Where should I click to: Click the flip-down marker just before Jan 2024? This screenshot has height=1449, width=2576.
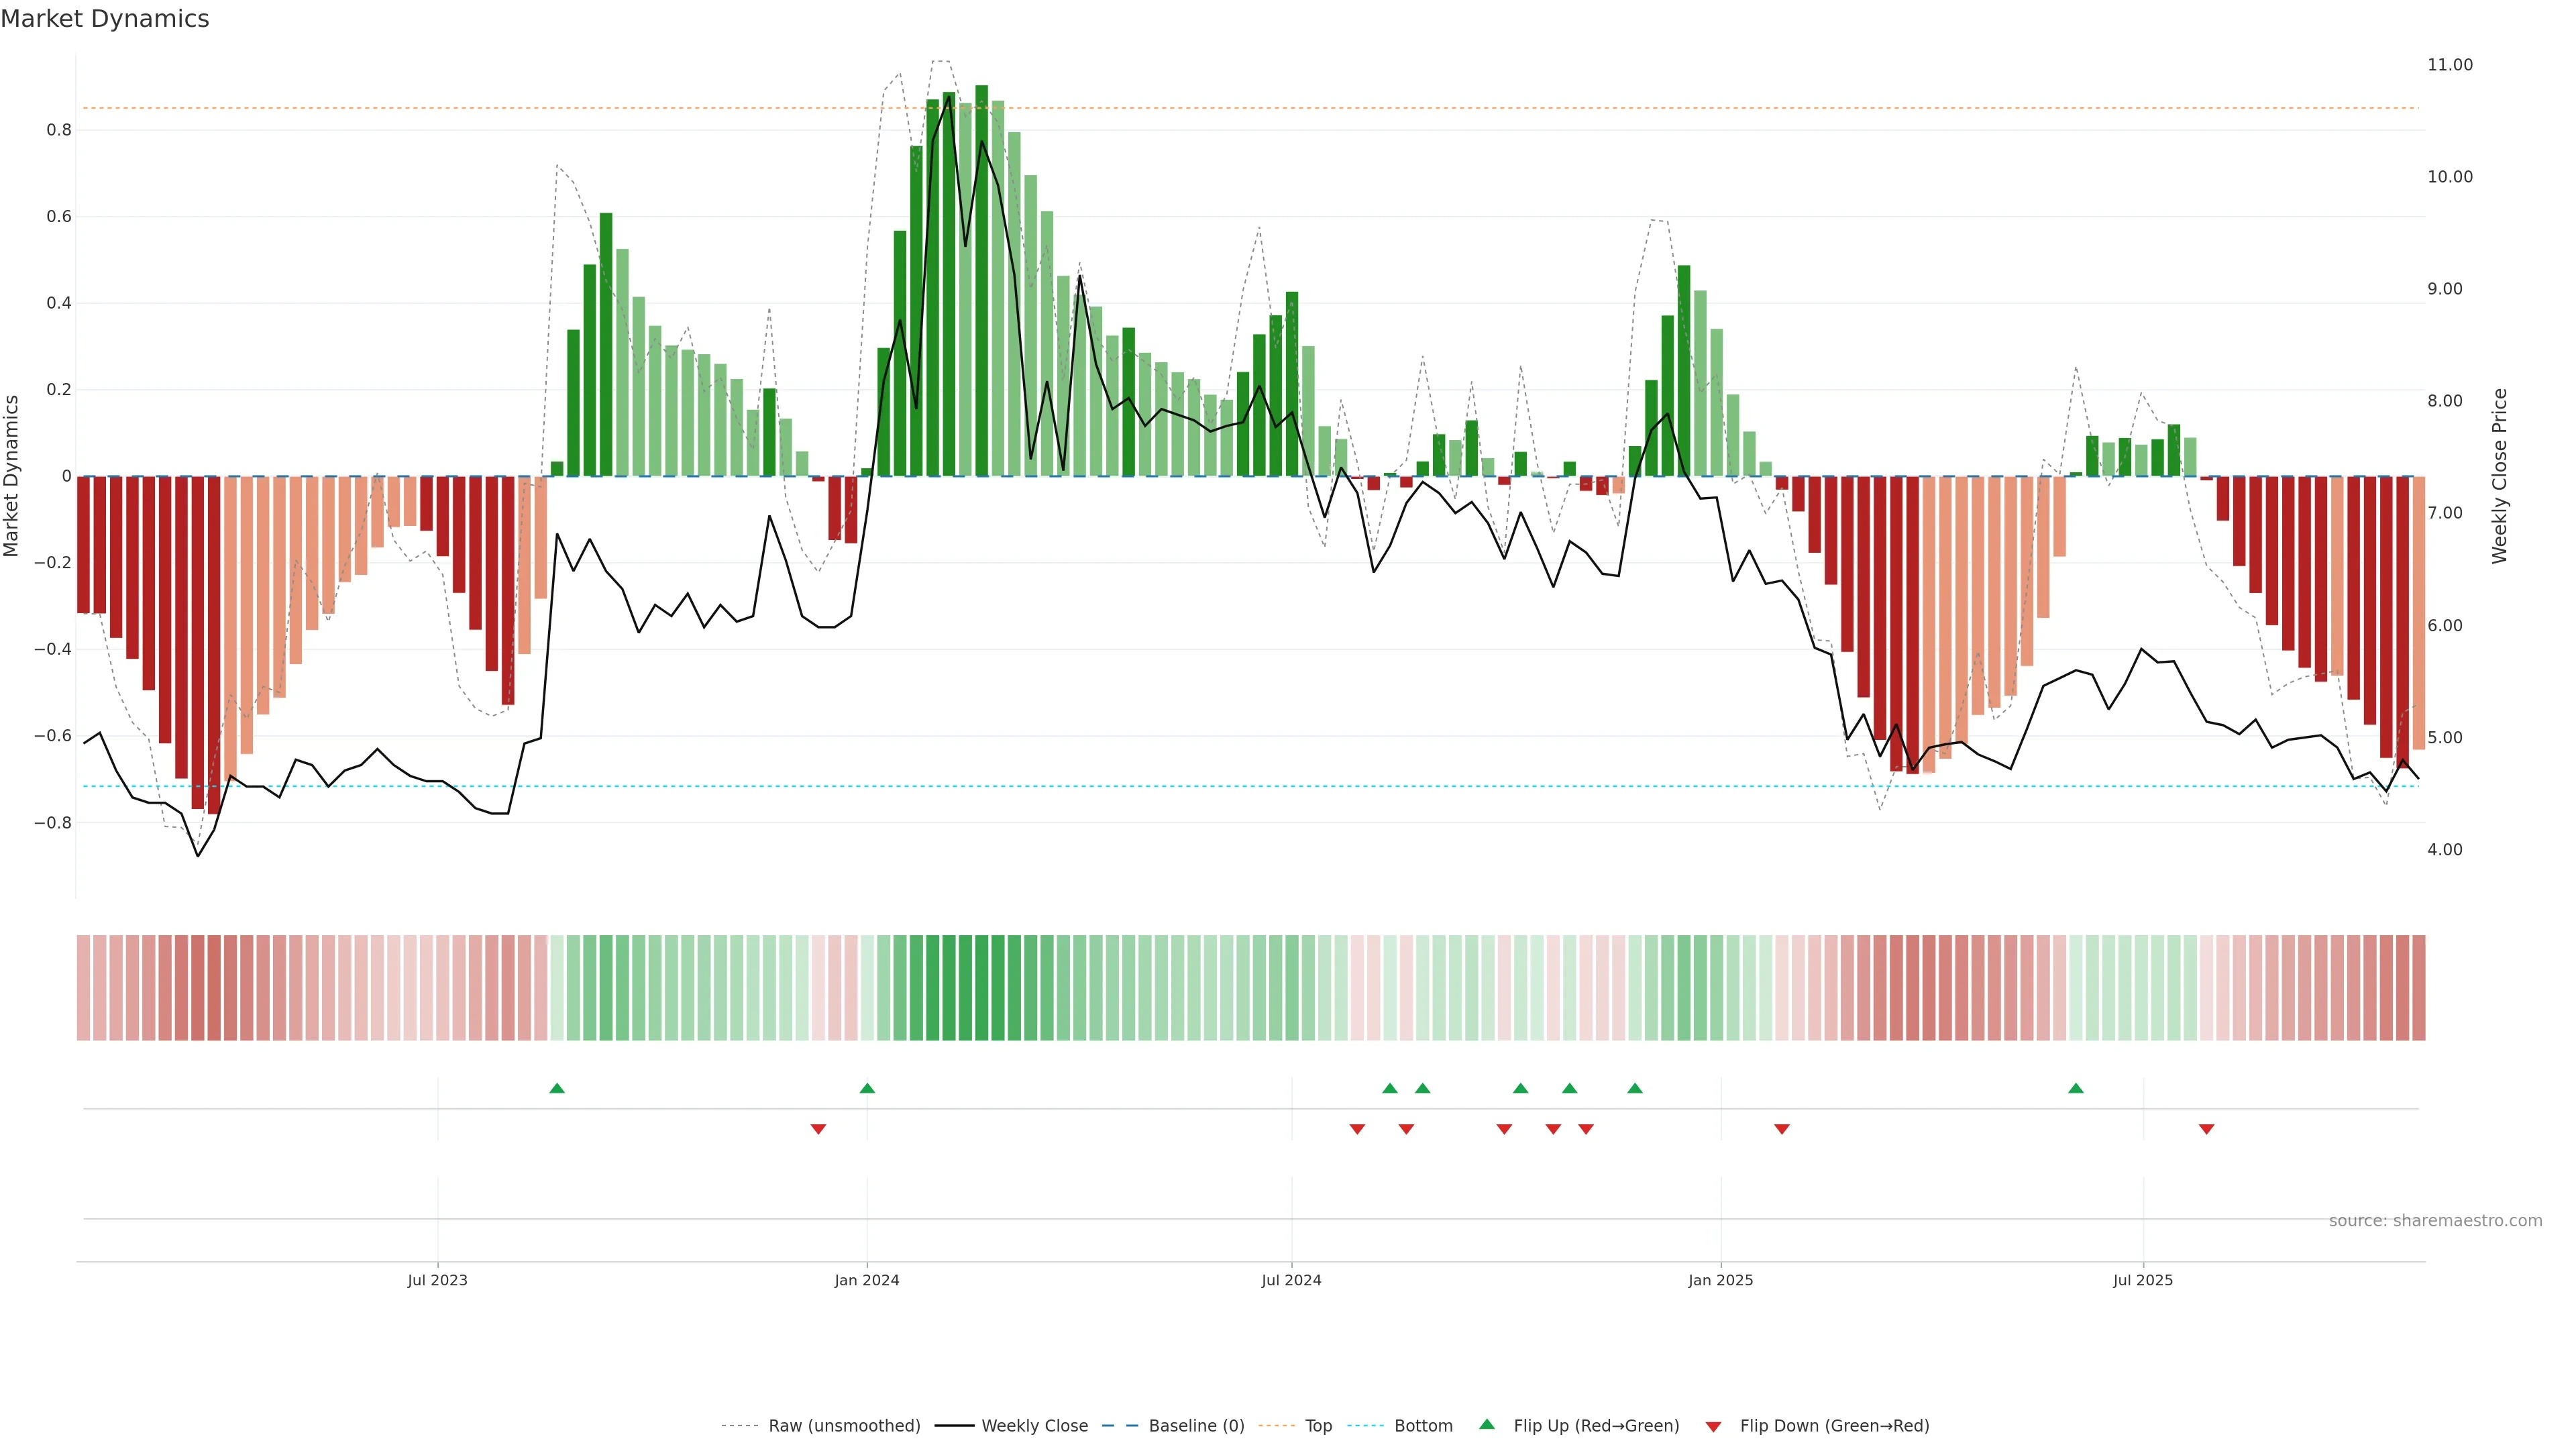818,1129
